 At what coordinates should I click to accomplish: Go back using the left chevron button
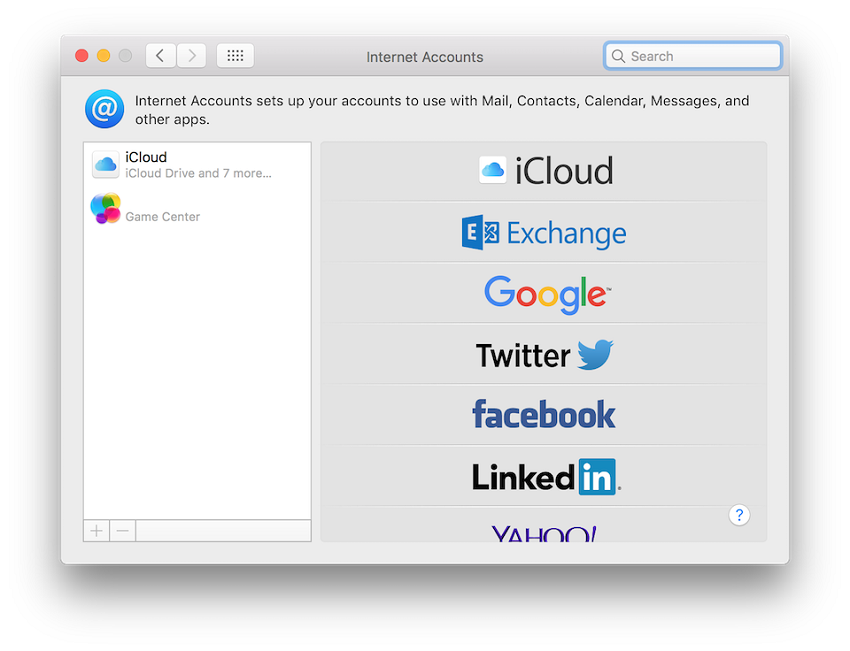point(160,56)
